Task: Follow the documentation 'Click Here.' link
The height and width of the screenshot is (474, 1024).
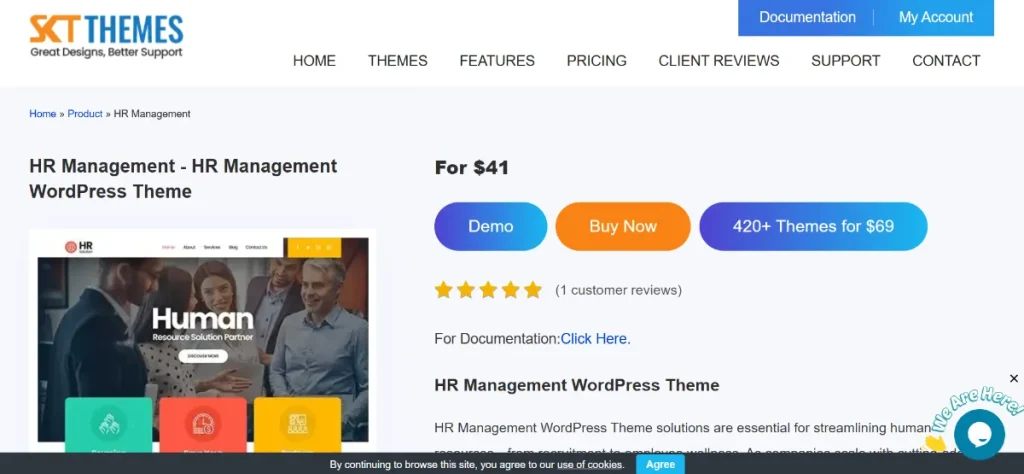Action: [596, 339]
